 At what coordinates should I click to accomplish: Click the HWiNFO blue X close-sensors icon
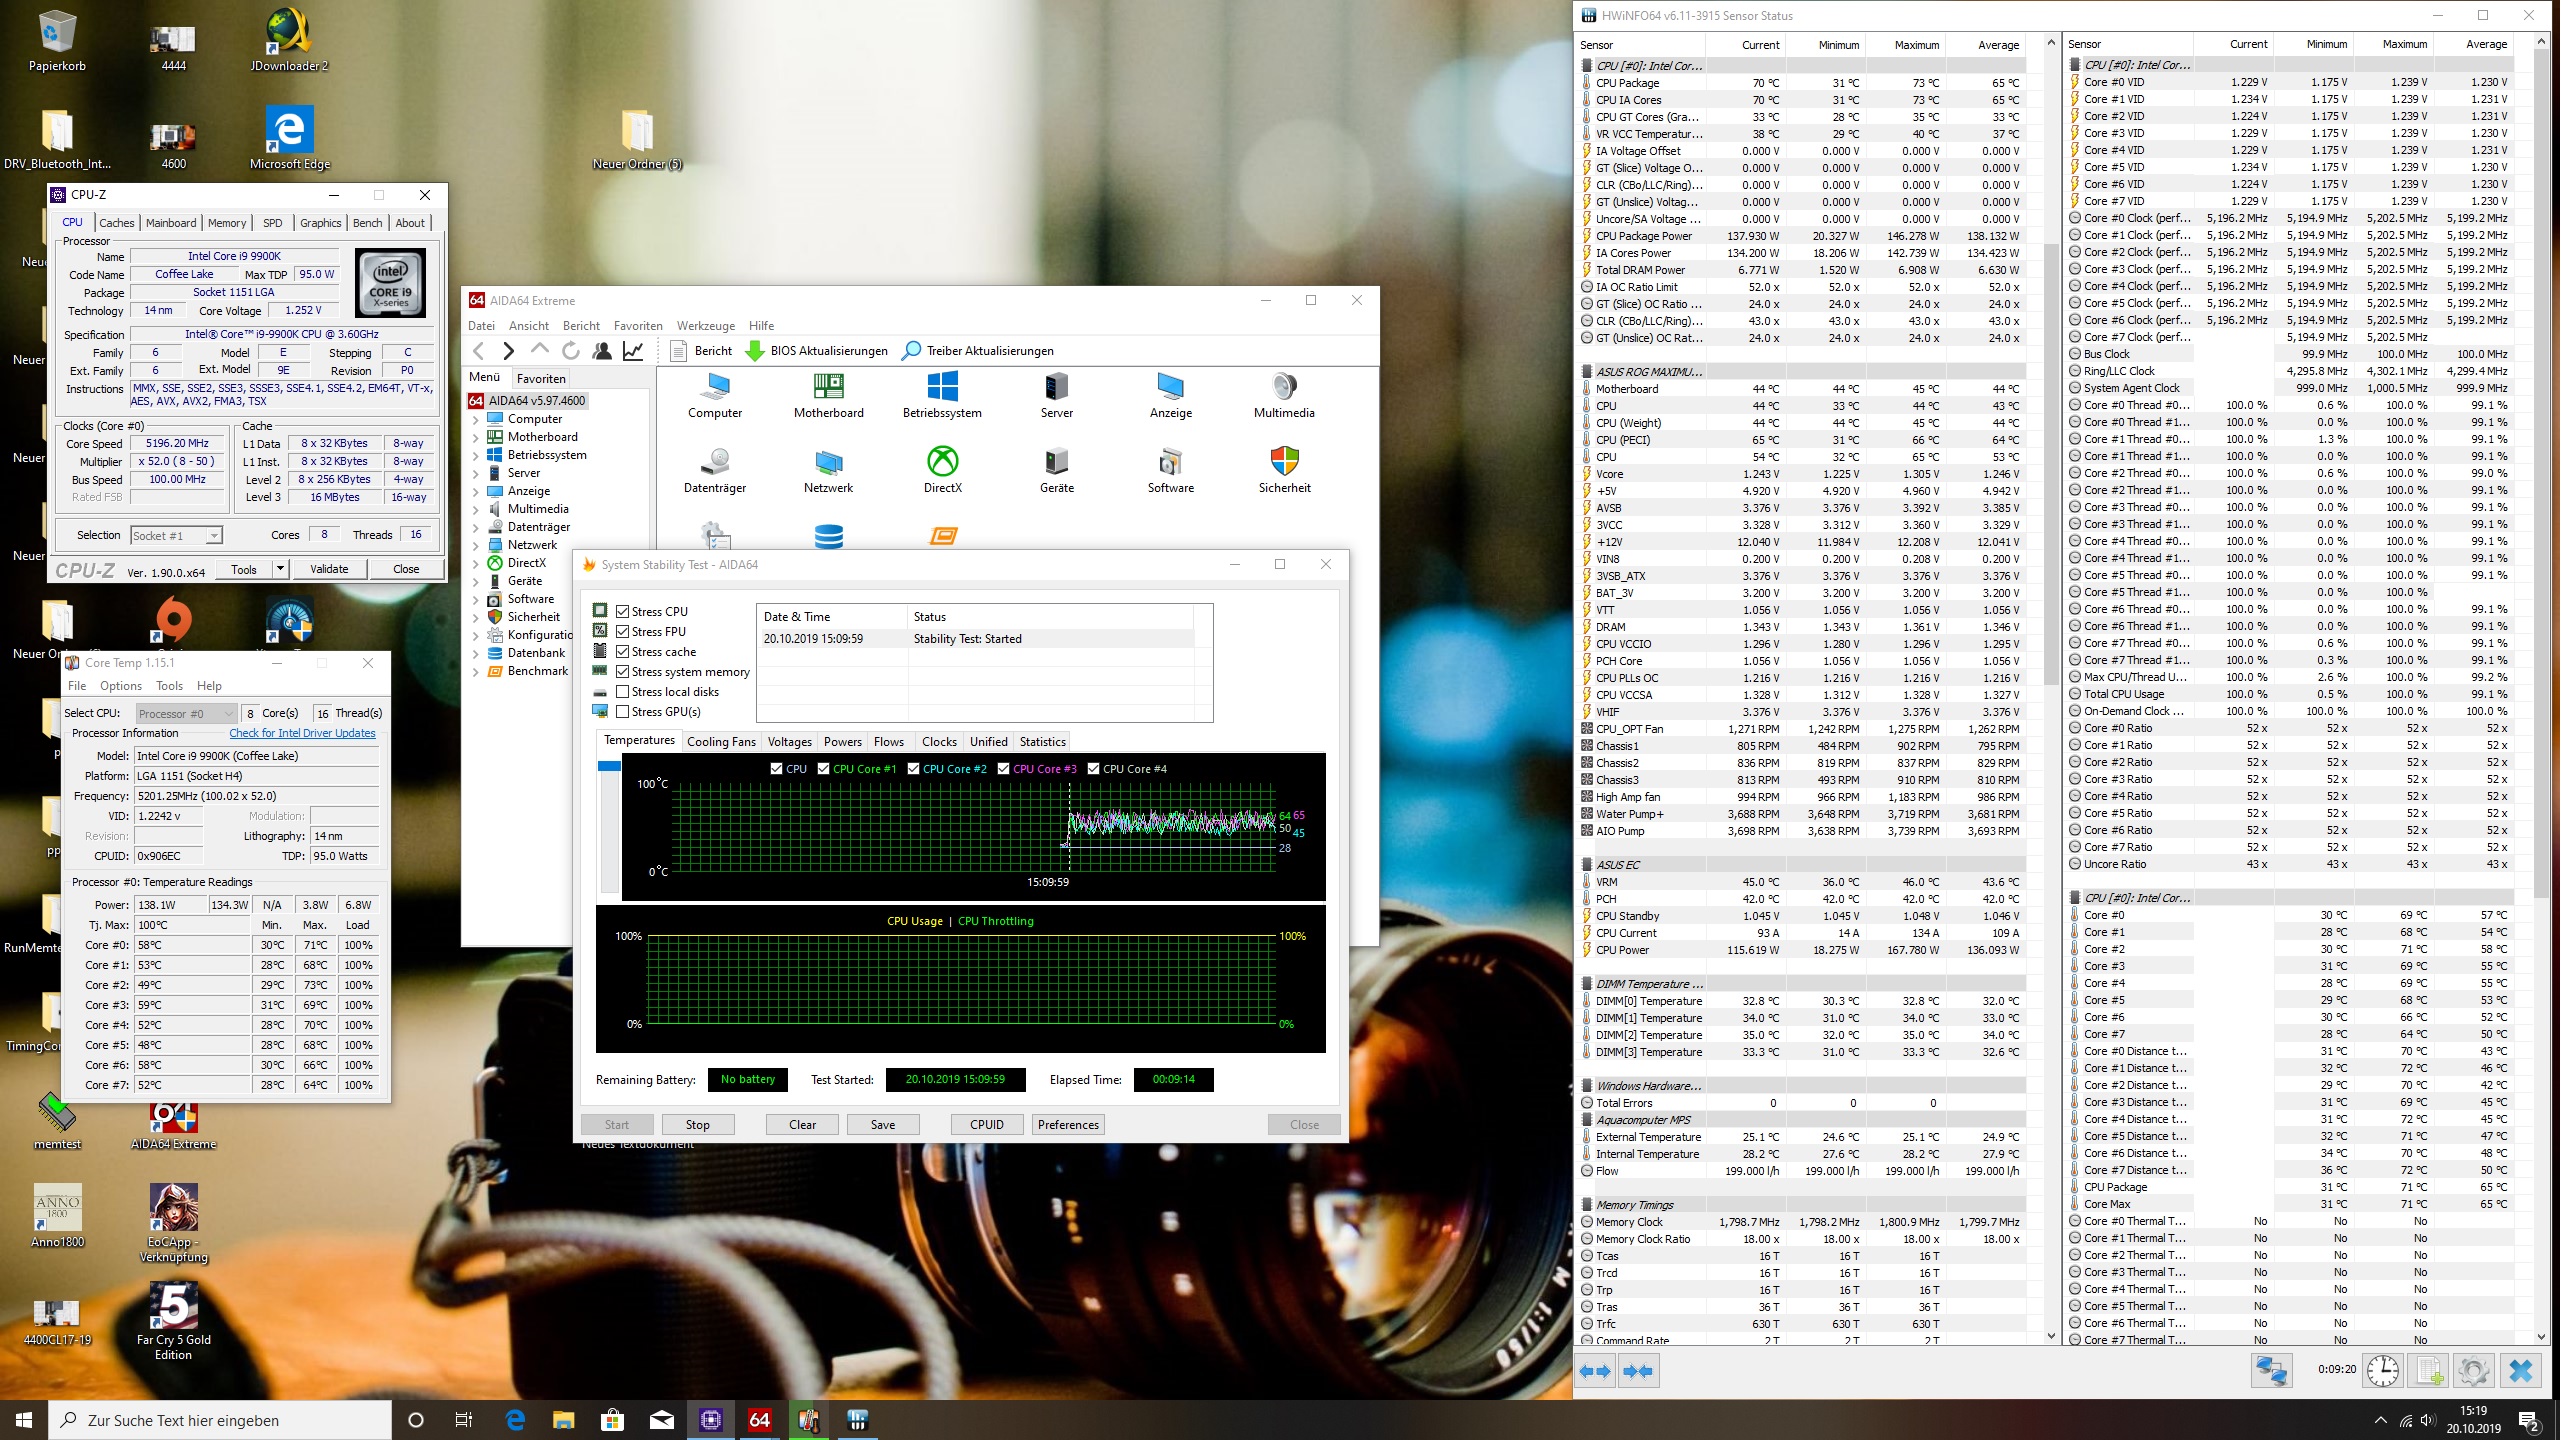[2521, 1371]
